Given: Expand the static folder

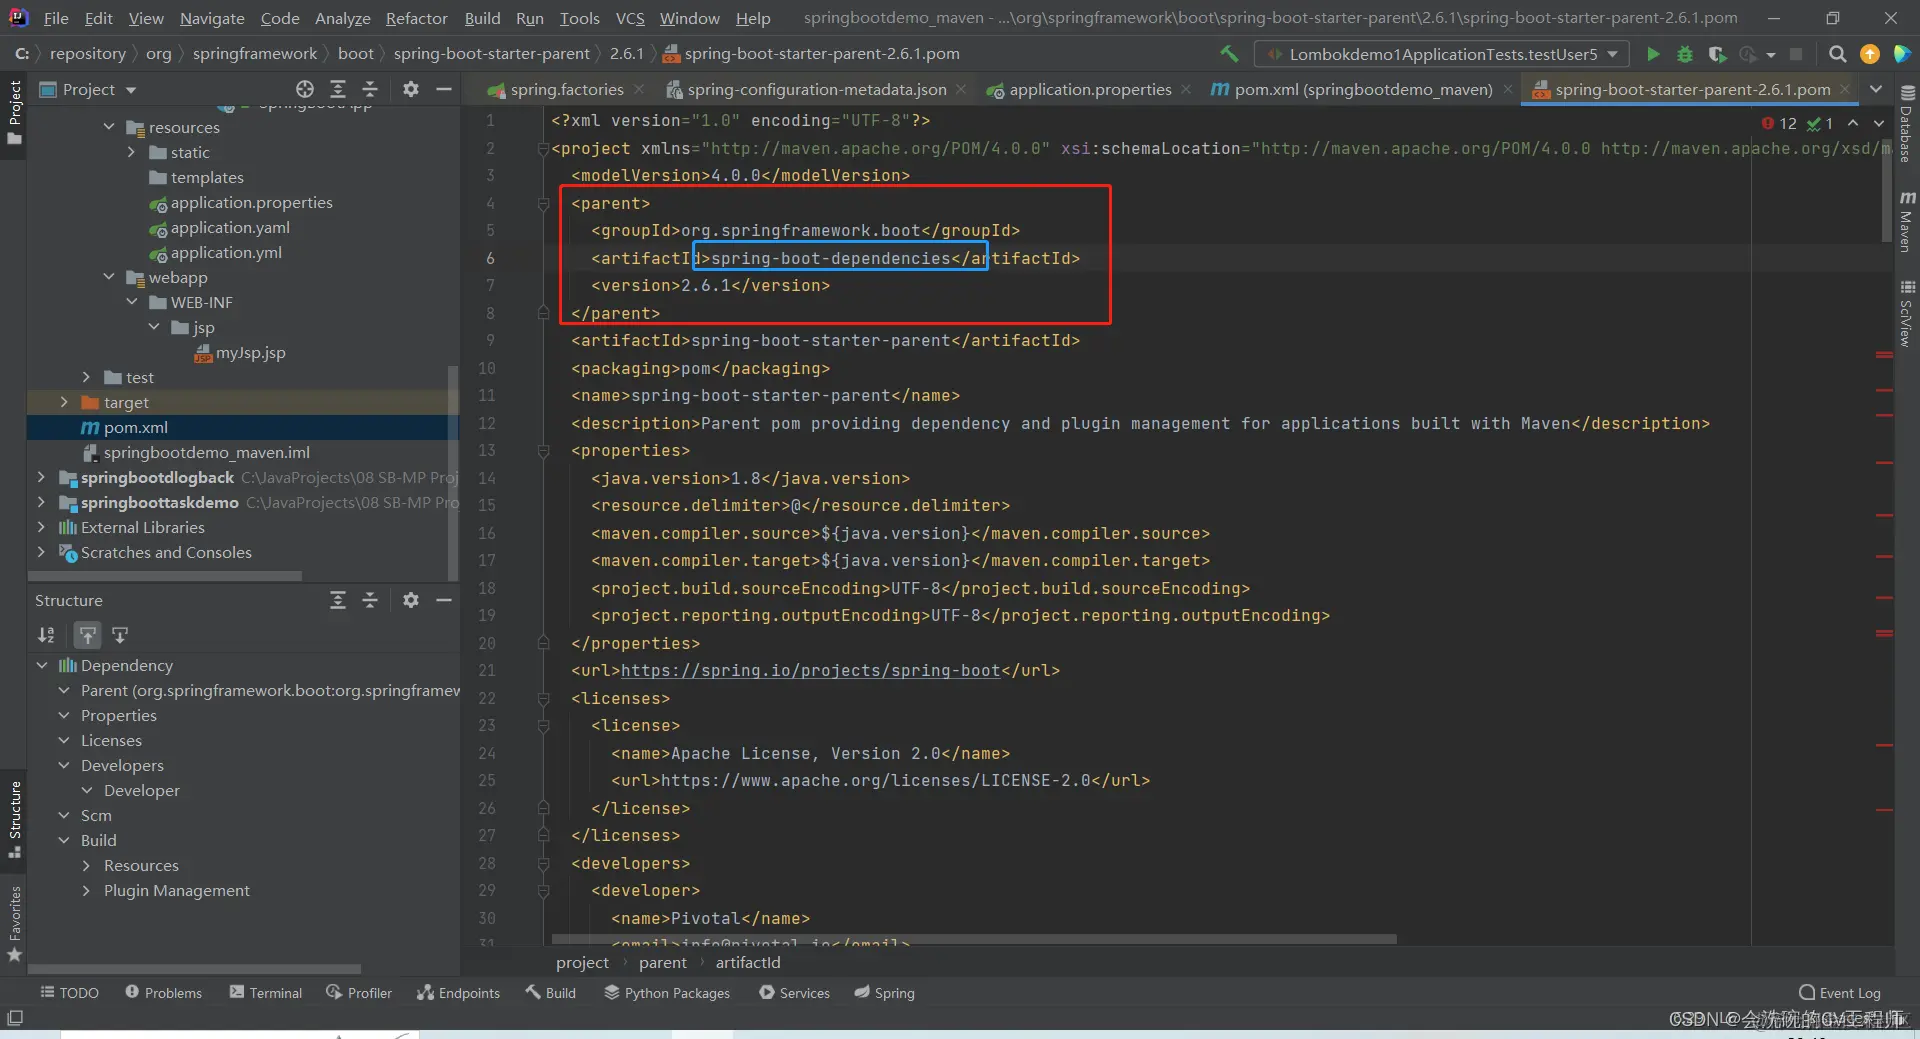Looking at the screenshot, I should point(131,152).
